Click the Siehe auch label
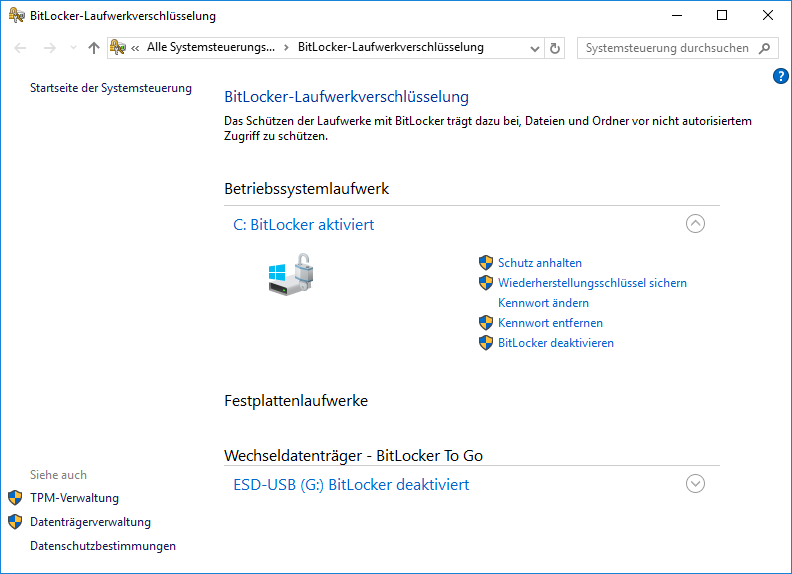The width and height of the screenshot is (792, 574). (x=58, y=474)
